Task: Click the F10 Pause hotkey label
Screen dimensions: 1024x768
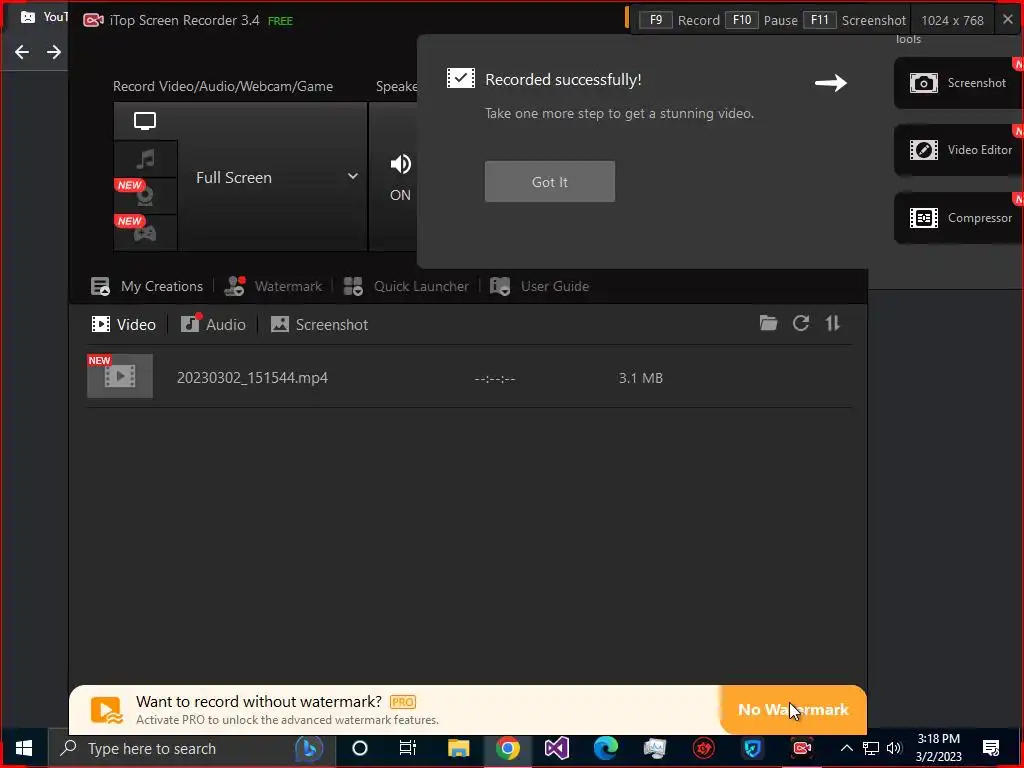Action: (761, 20)
